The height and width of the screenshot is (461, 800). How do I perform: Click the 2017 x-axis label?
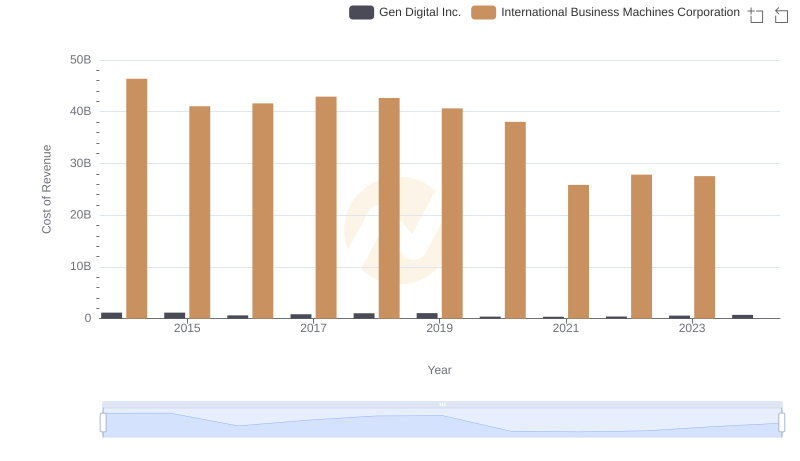pyautogui.click(x=313, y=328)
